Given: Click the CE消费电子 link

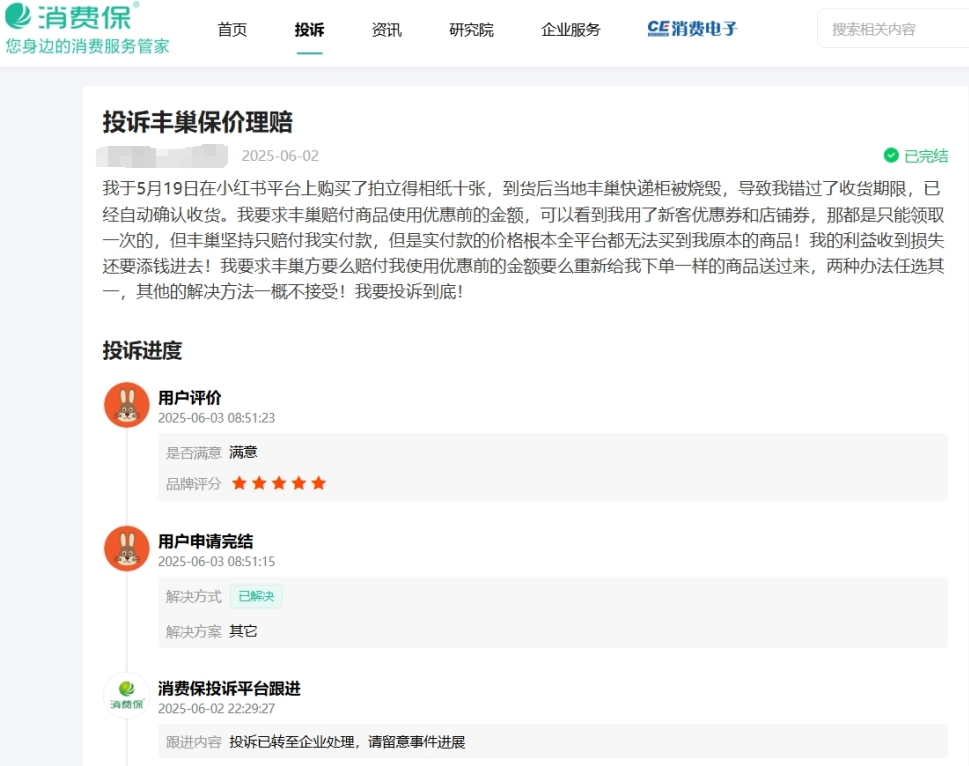Looking at the screenshot, I should point(692,28).
